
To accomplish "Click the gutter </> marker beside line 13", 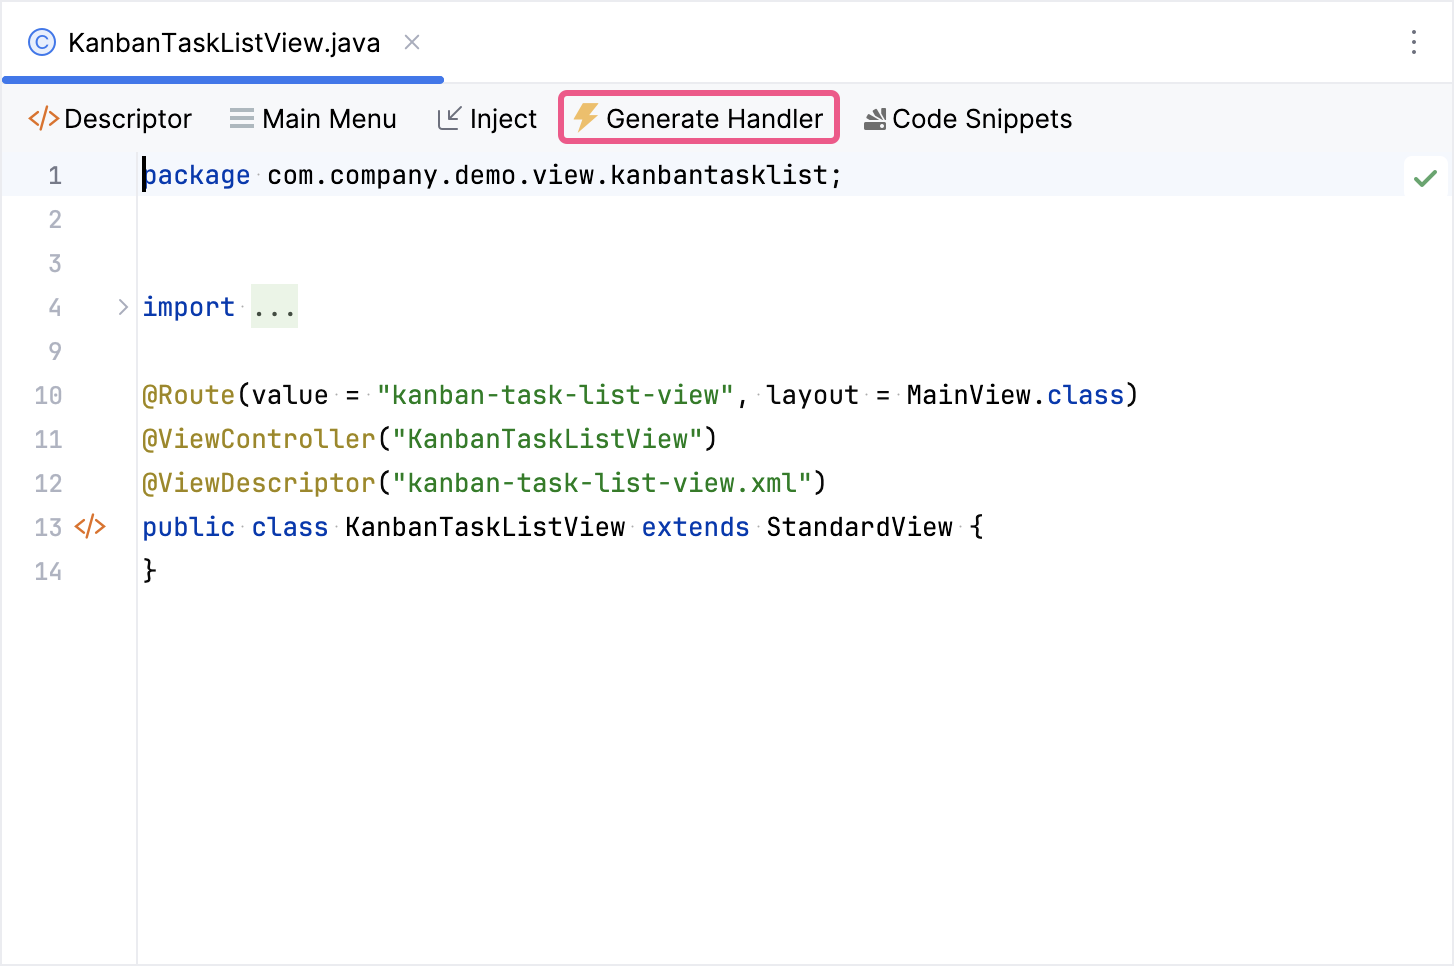I will pyautogui.click(x=90, y=526).
